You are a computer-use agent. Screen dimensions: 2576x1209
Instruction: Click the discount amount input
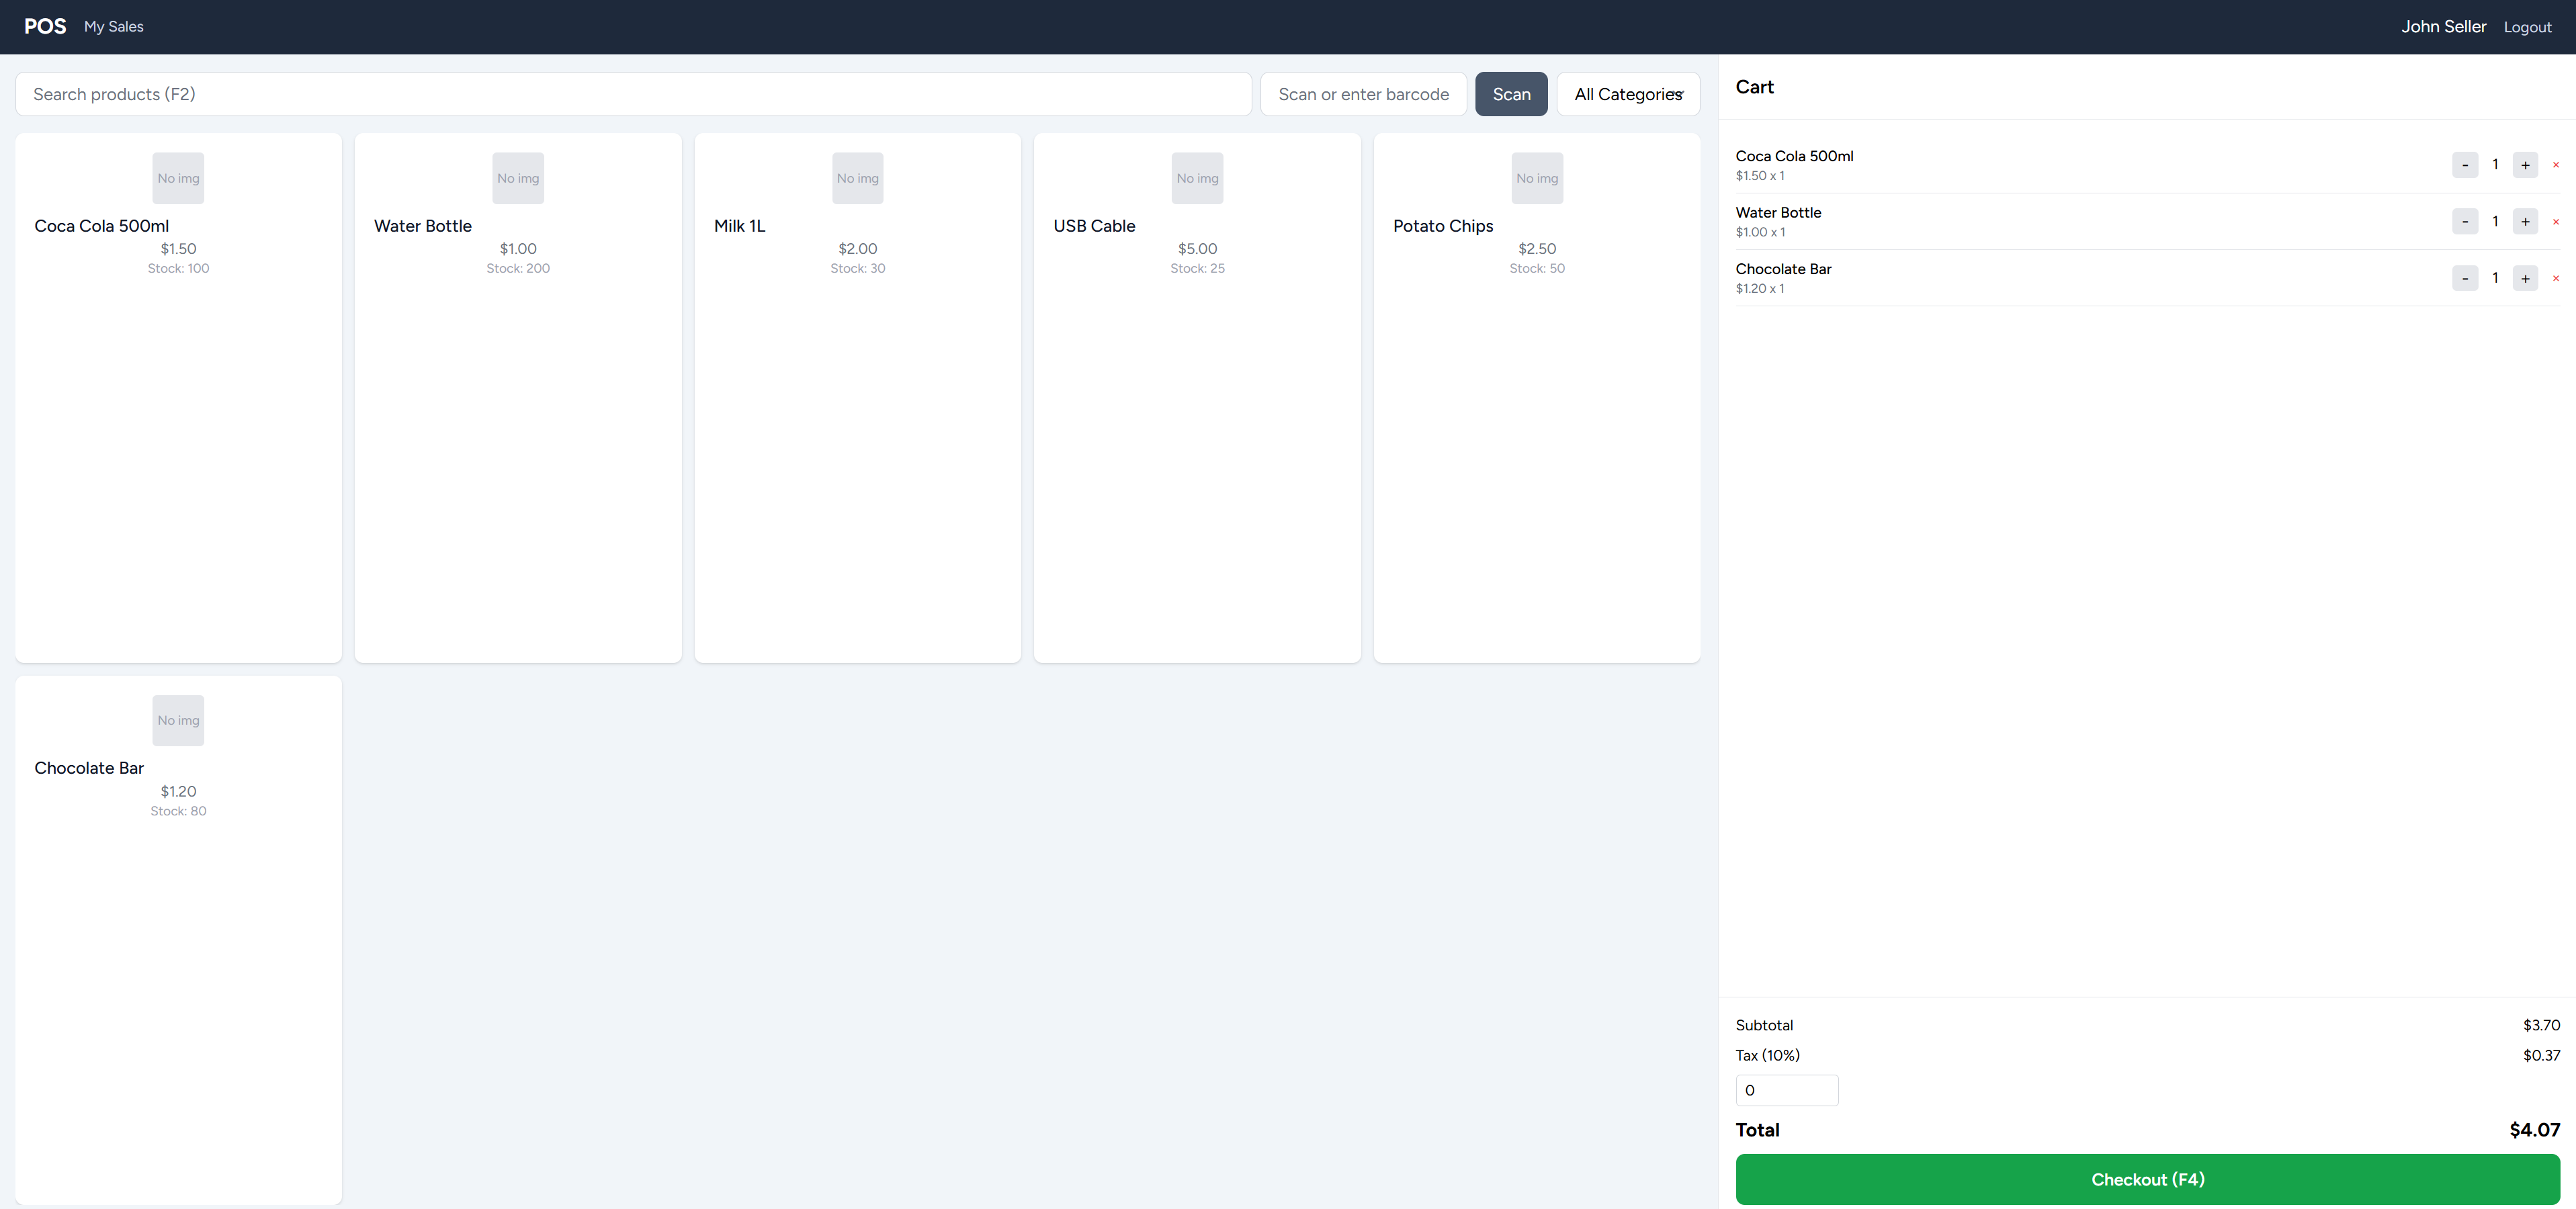(1786, 1090)
